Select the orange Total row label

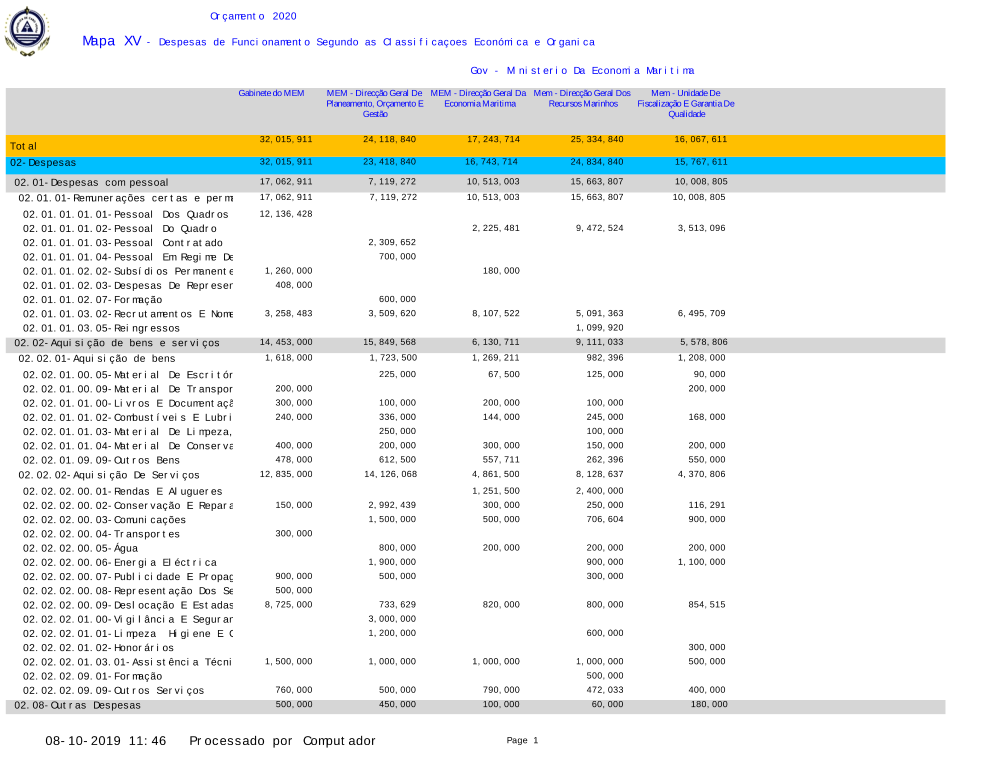click(x=24, y=146)
